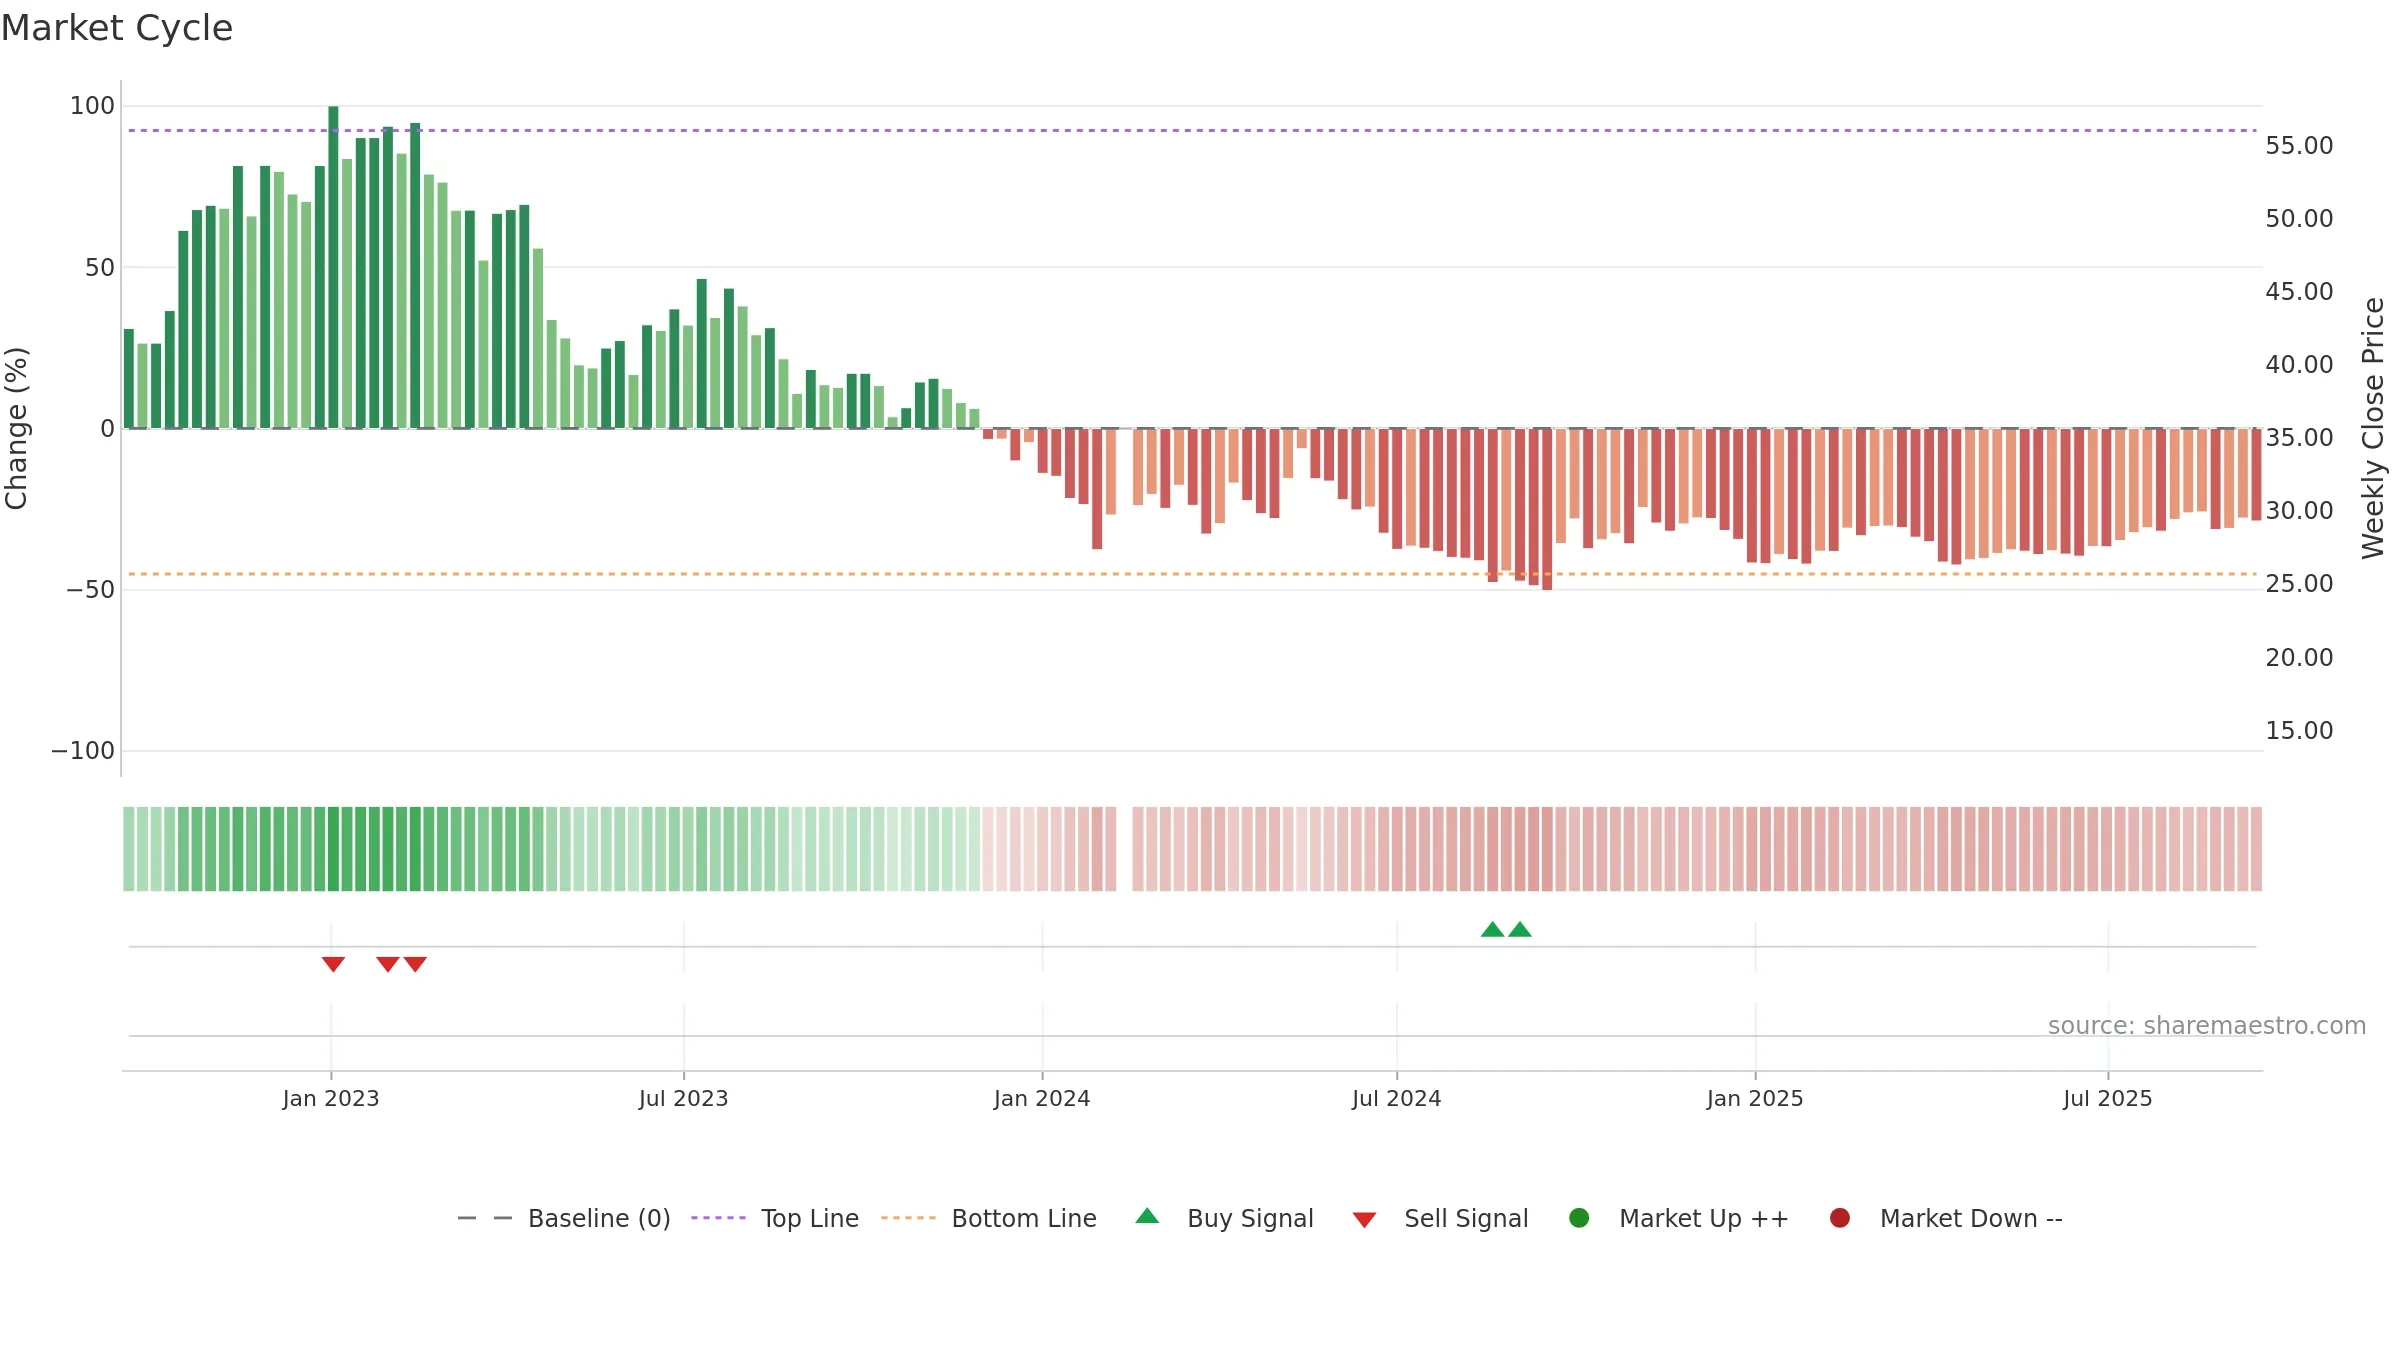
Task: Click the purple dotted Top Line legend sample
Action: (718, 1218)
